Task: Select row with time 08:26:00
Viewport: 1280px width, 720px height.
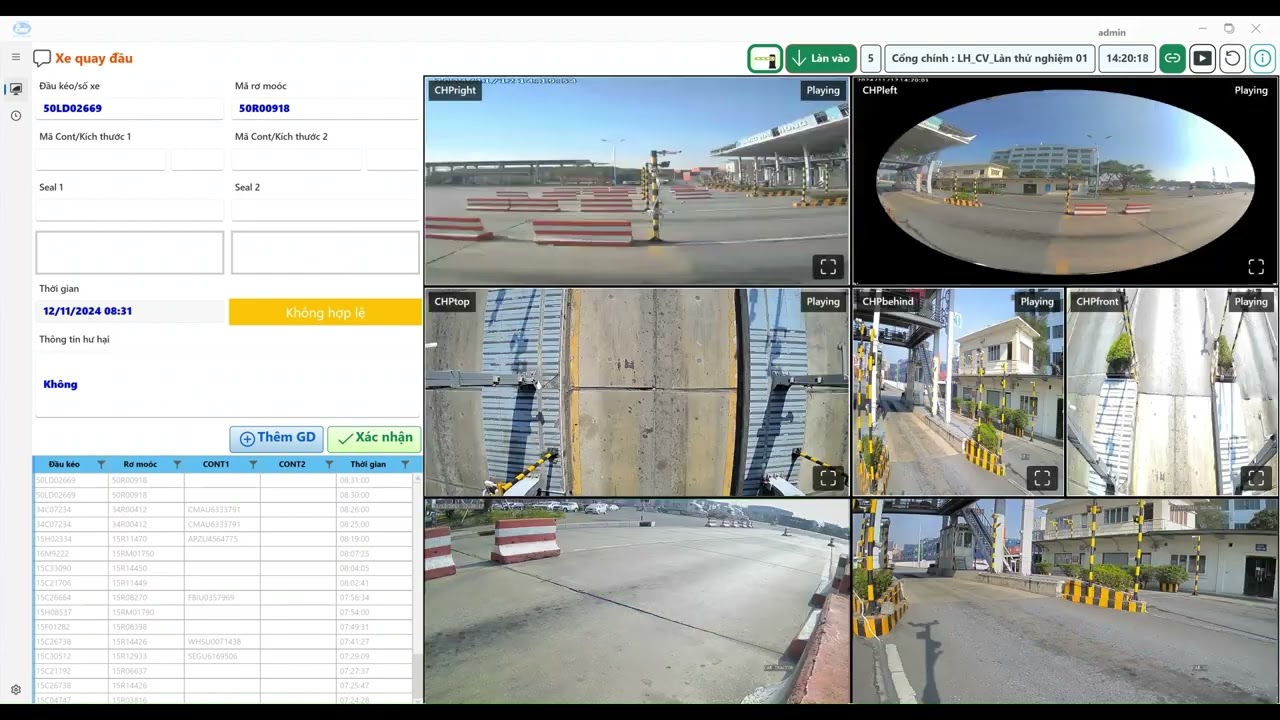Action: (x=222, y=510)
